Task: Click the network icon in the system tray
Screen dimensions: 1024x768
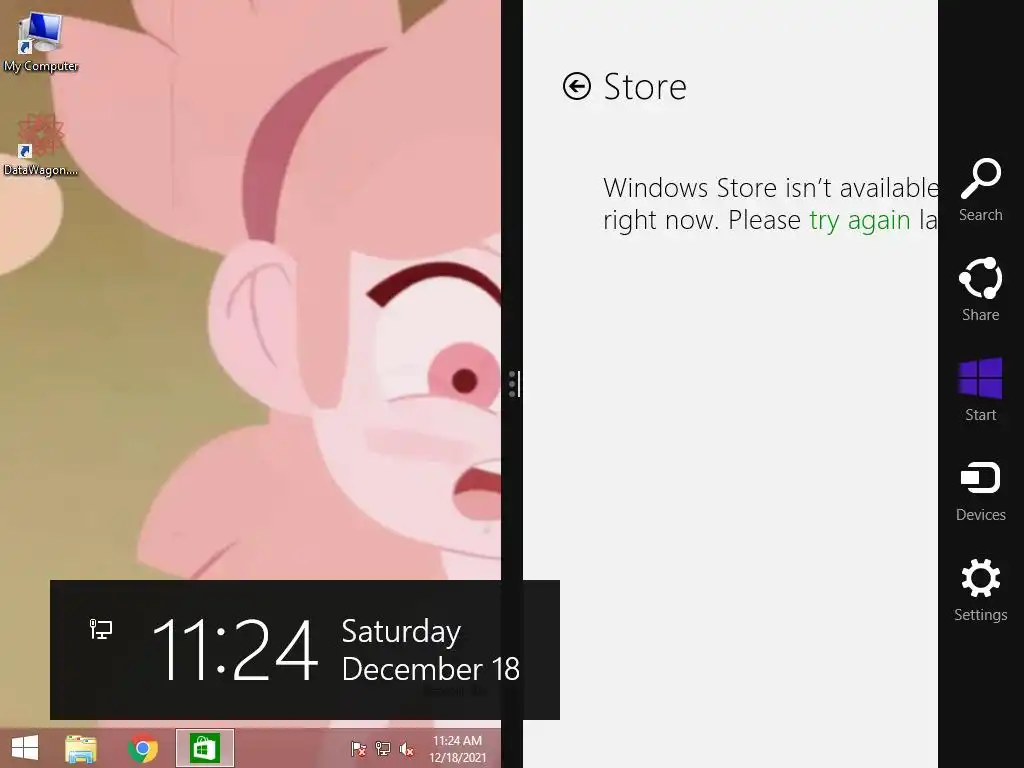Action: click(383, 749)
